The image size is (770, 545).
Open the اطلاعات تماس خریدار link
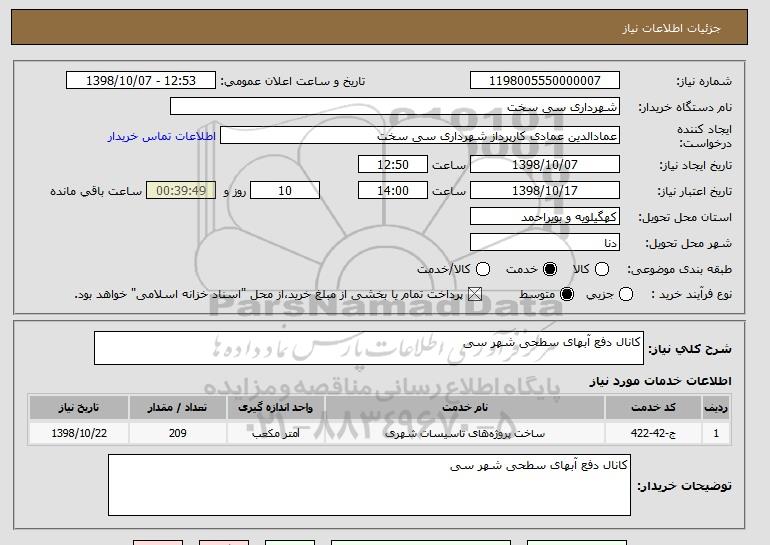click(x=162, y=136)
